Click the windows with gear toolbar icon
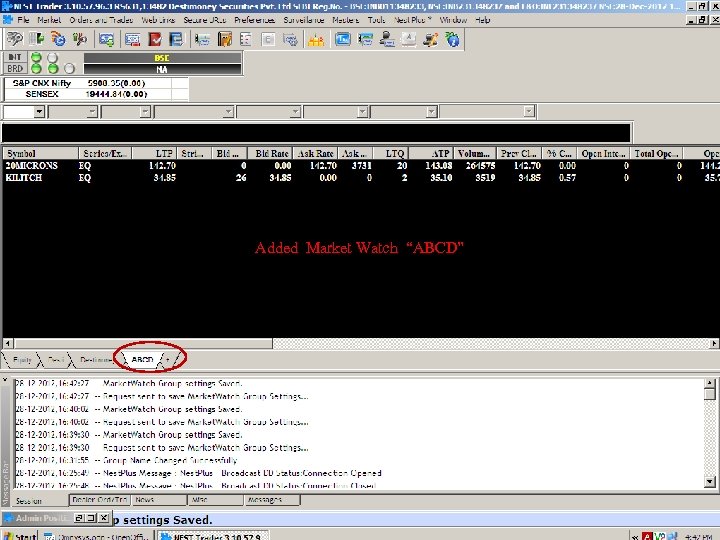The height and width of the screenshot is (540, 720). coord(290,39)
